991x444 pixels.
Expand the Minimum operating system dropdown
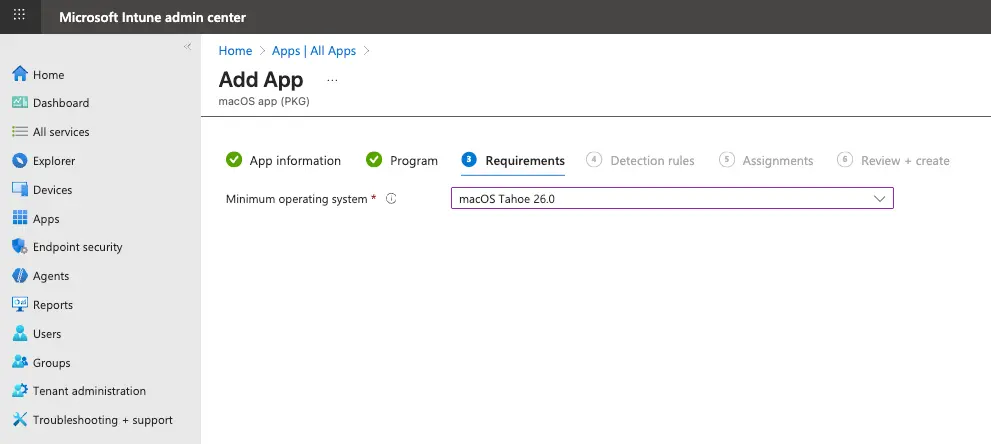pos(671,199)
